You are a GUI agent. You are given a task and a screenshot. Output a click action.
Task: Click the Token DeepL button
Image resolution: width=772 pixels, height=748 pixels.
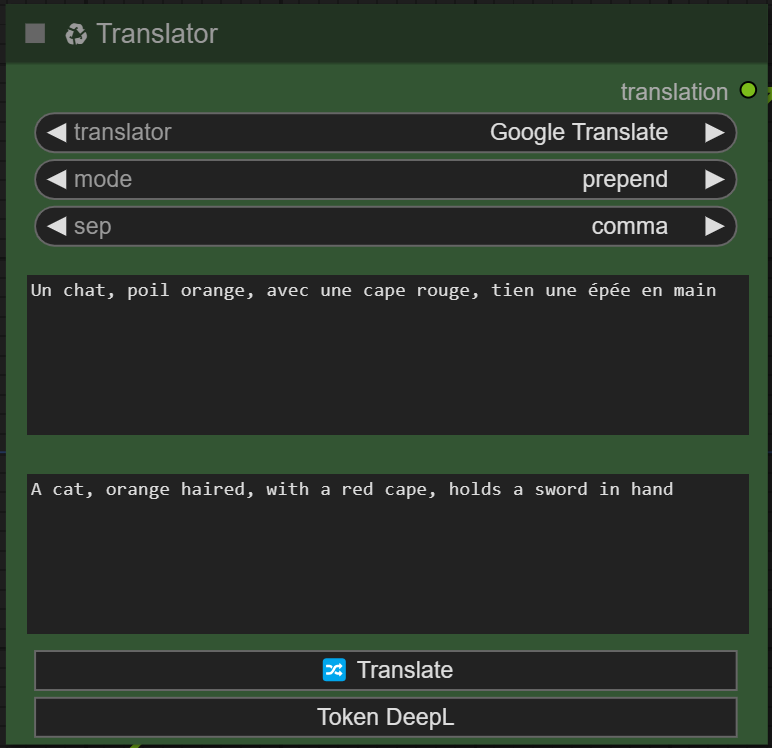(386, 717)
